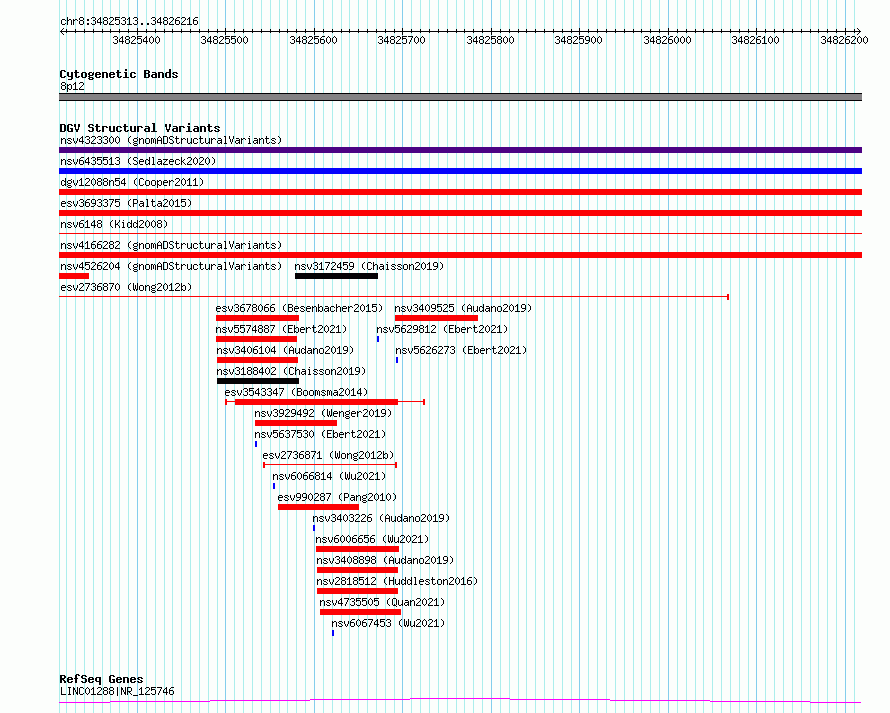The width and height of the screenshot is (890, 713).
Task: Click the small blue nsv5629812 marker
Action: [x=378, y=339]
